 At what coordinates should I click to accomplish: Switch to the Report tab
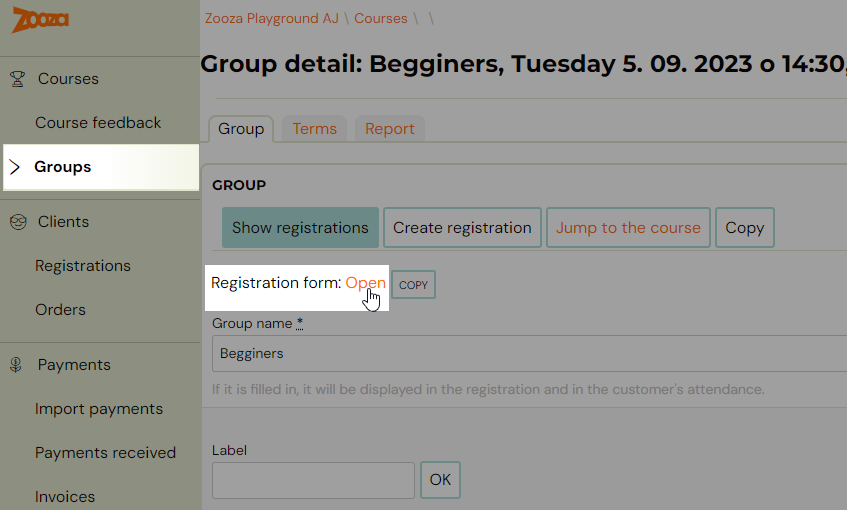(x=389, y=129)
